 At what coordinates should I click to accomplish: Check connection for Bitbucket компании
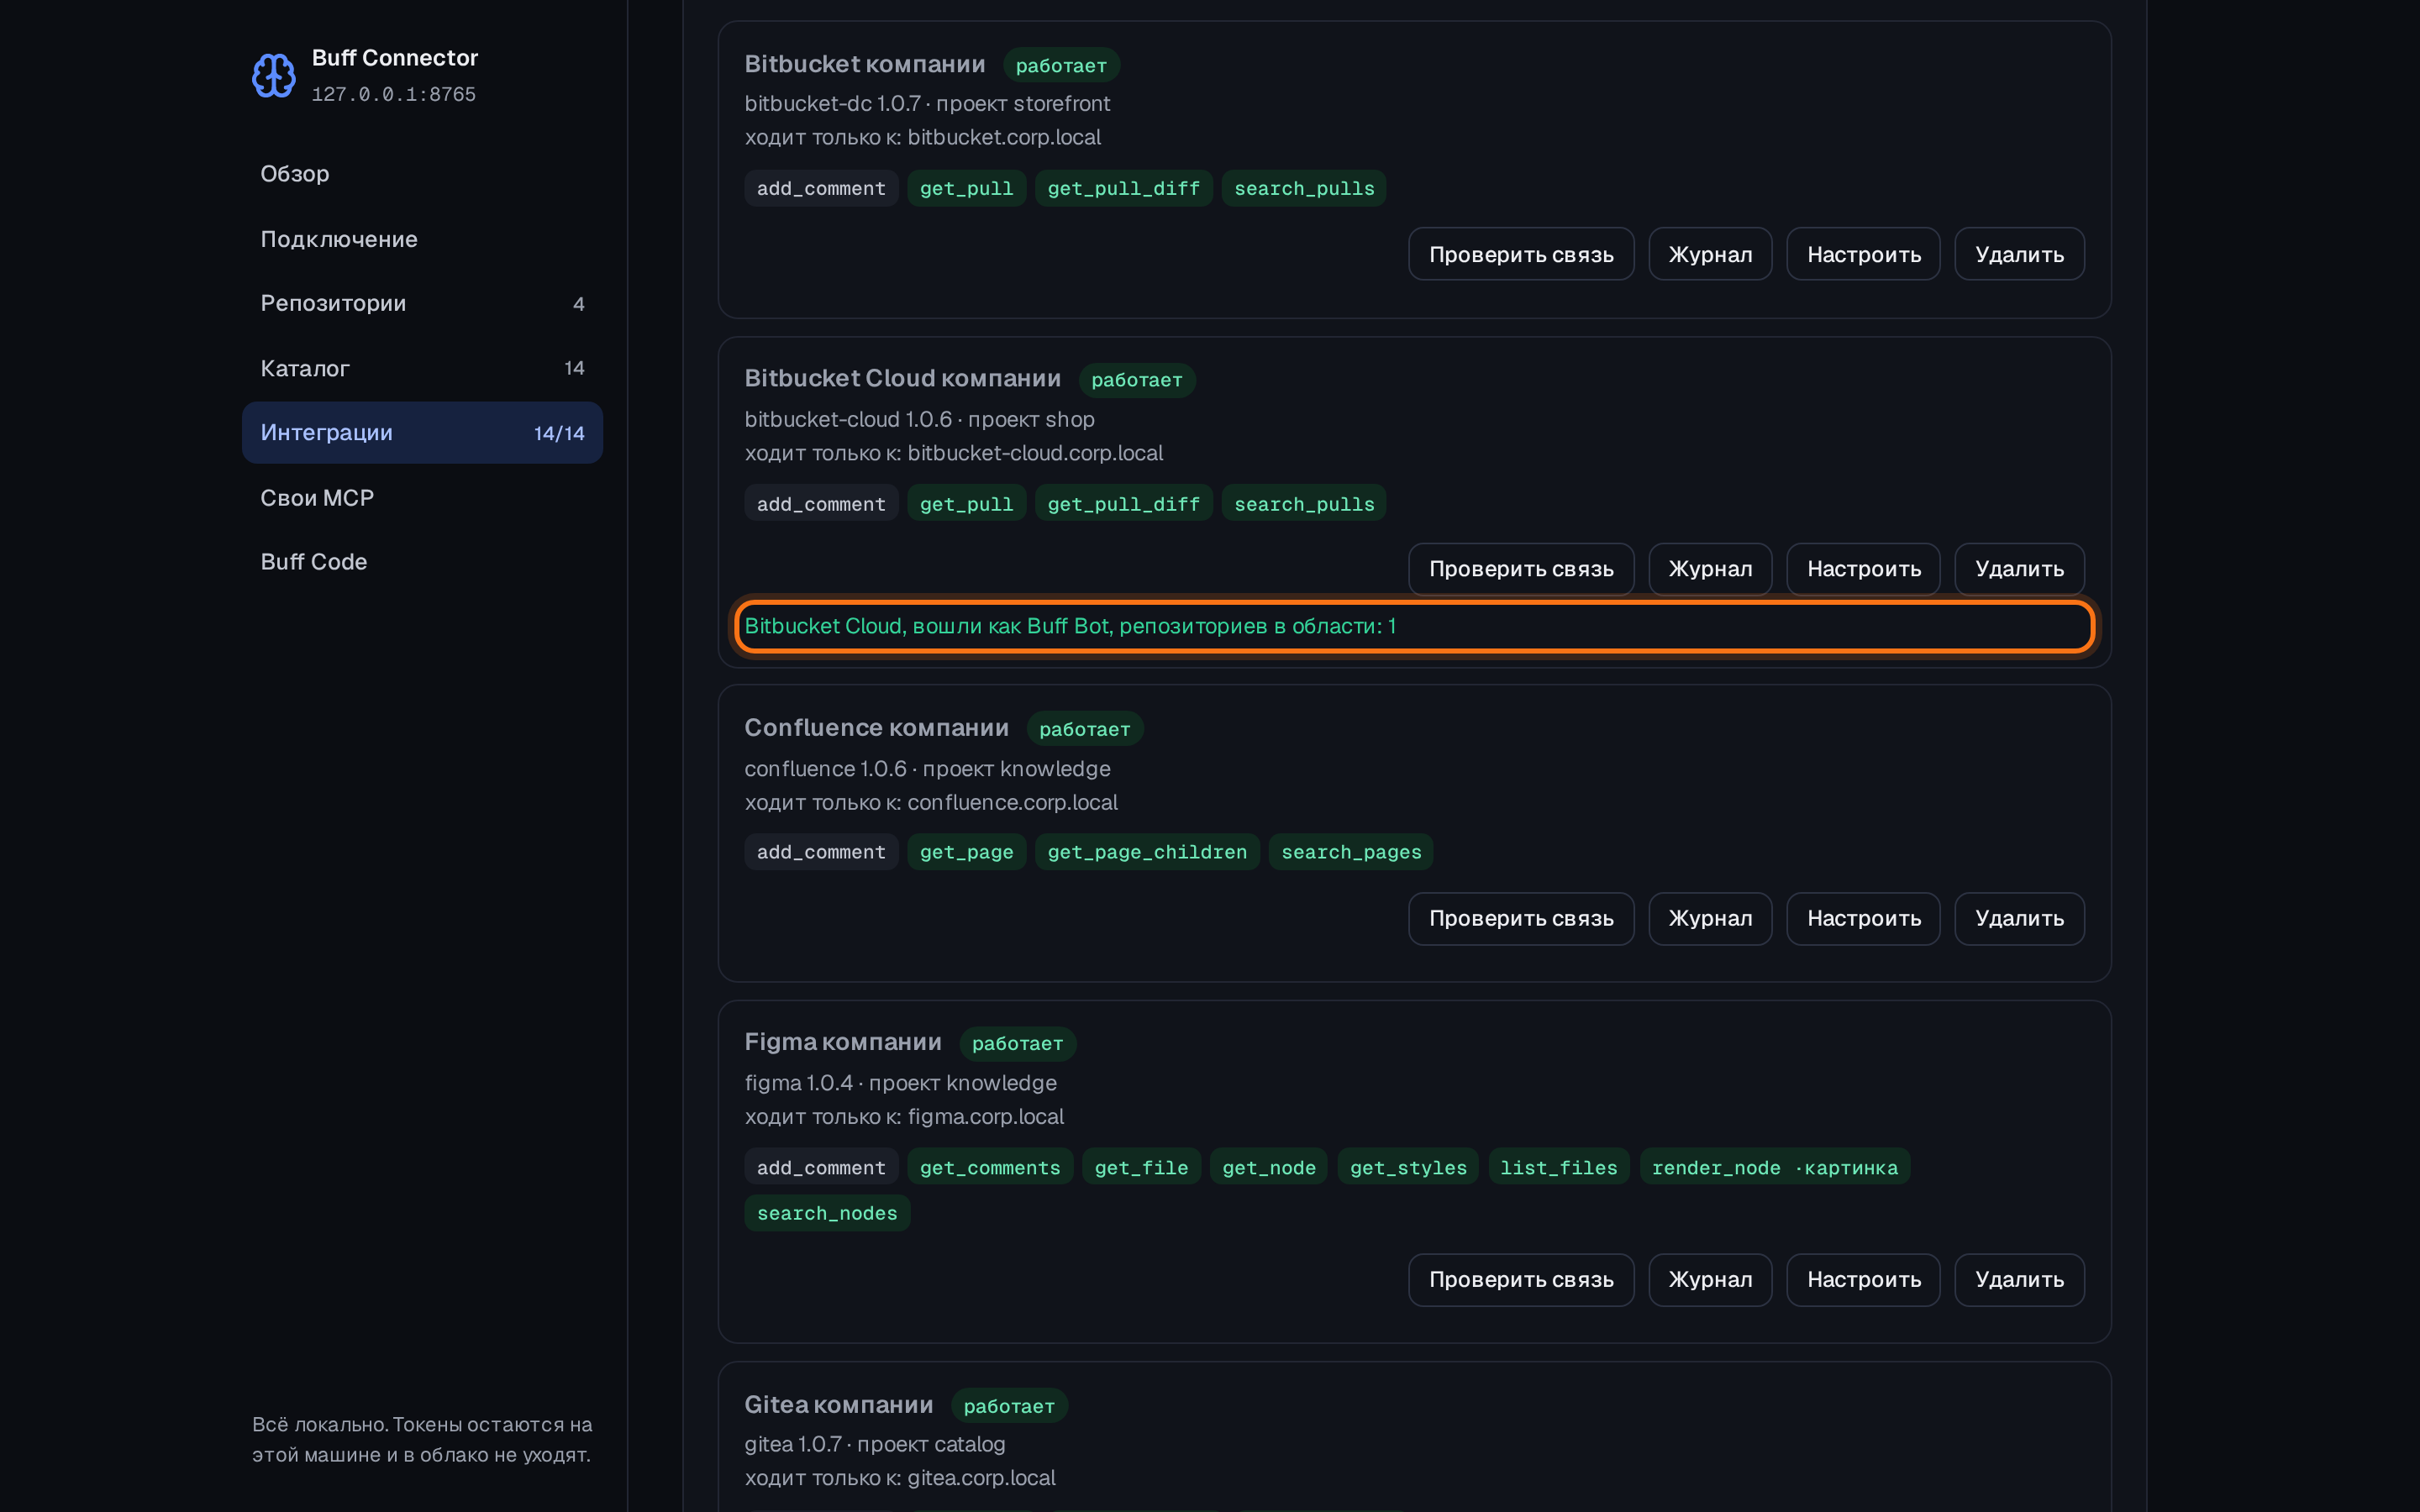click(1521, 254)
